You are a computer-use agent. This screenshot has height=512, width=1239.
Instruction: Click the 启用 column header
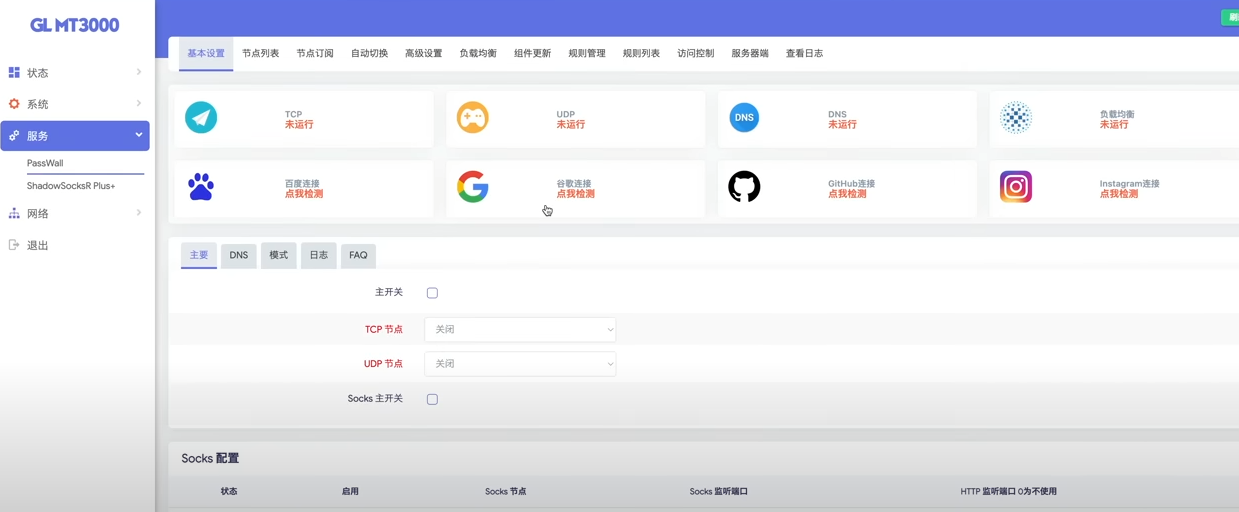point(350,491)
